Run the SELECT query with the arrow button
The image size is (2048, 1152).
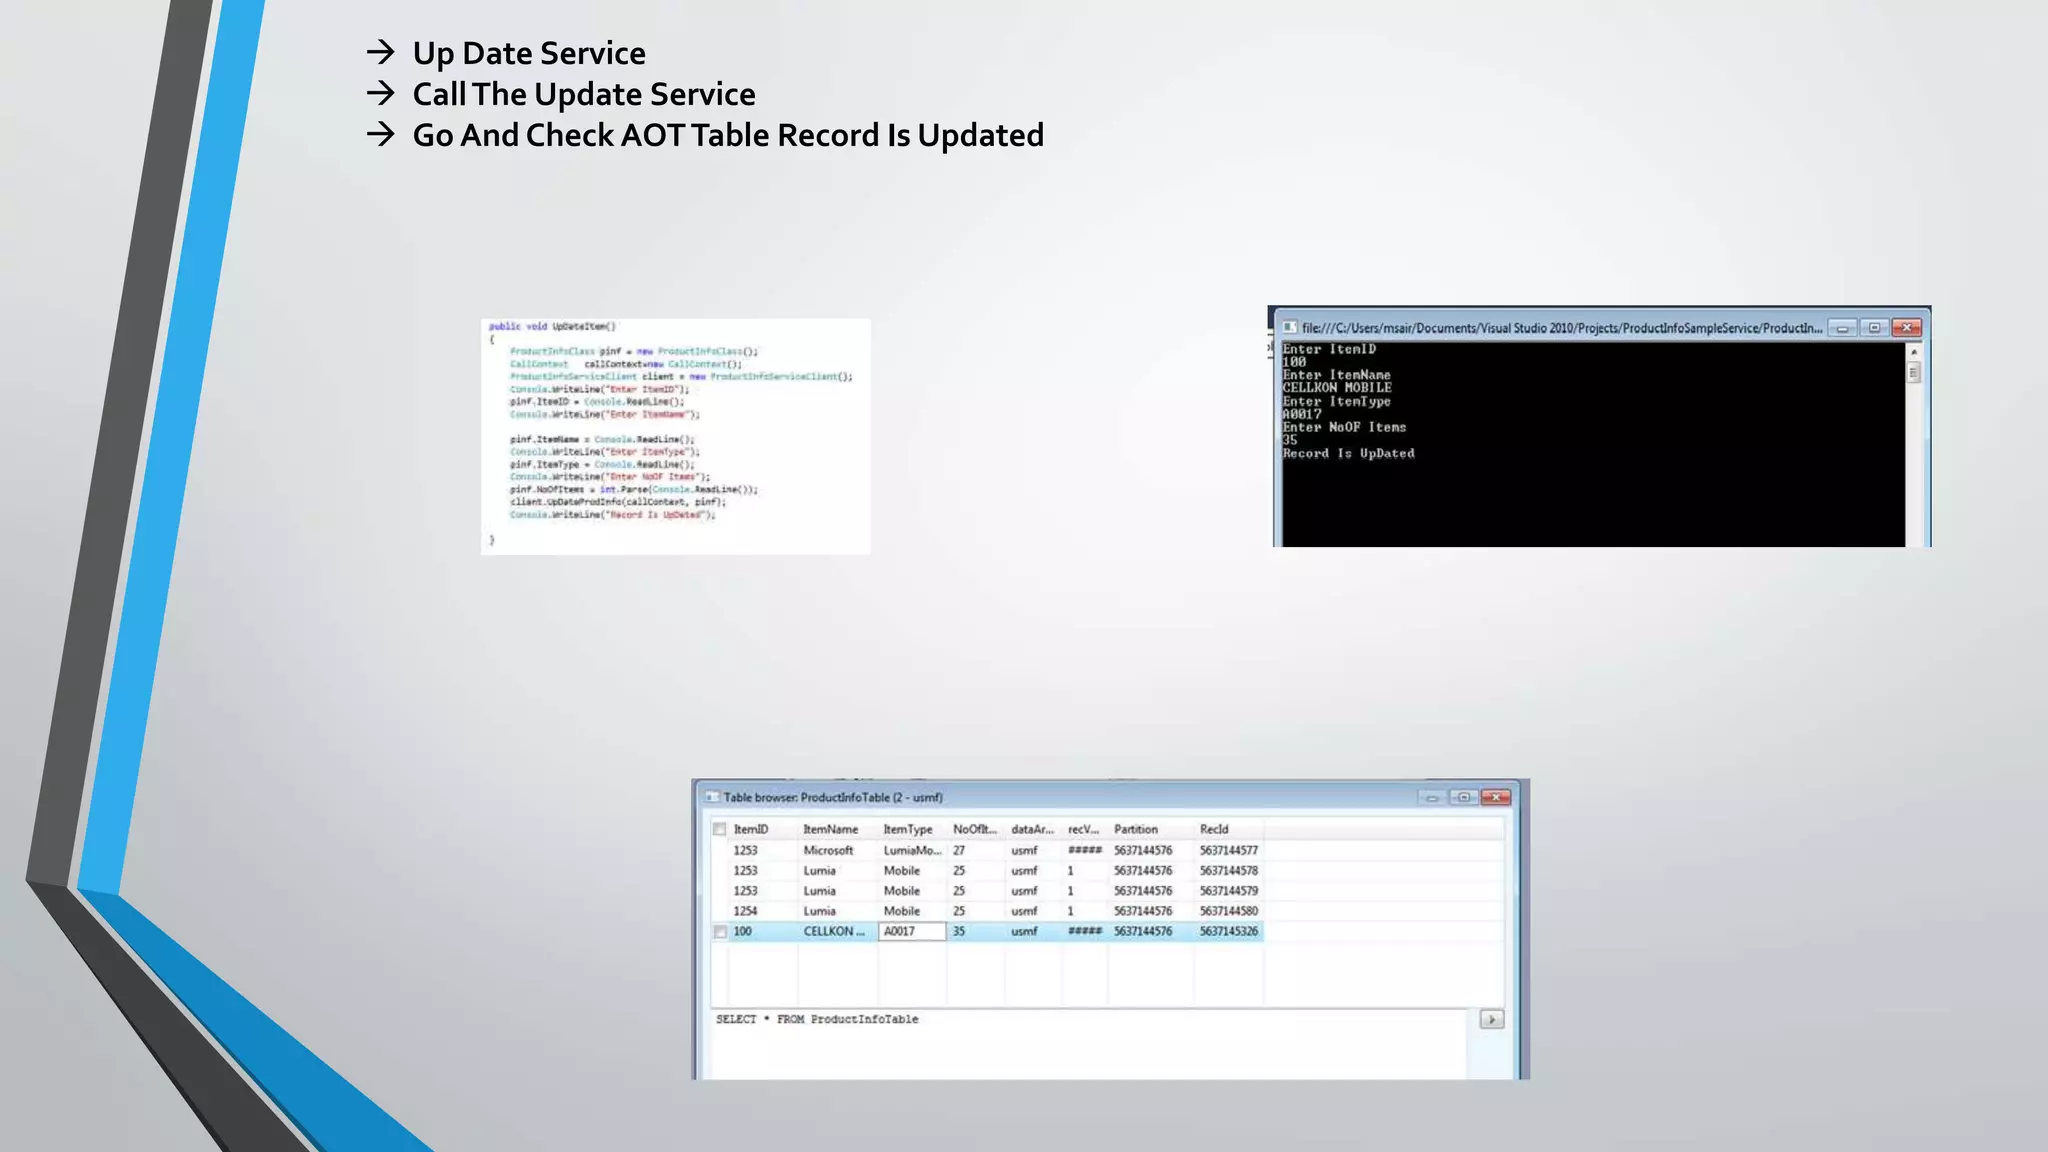(1491, 1019)
